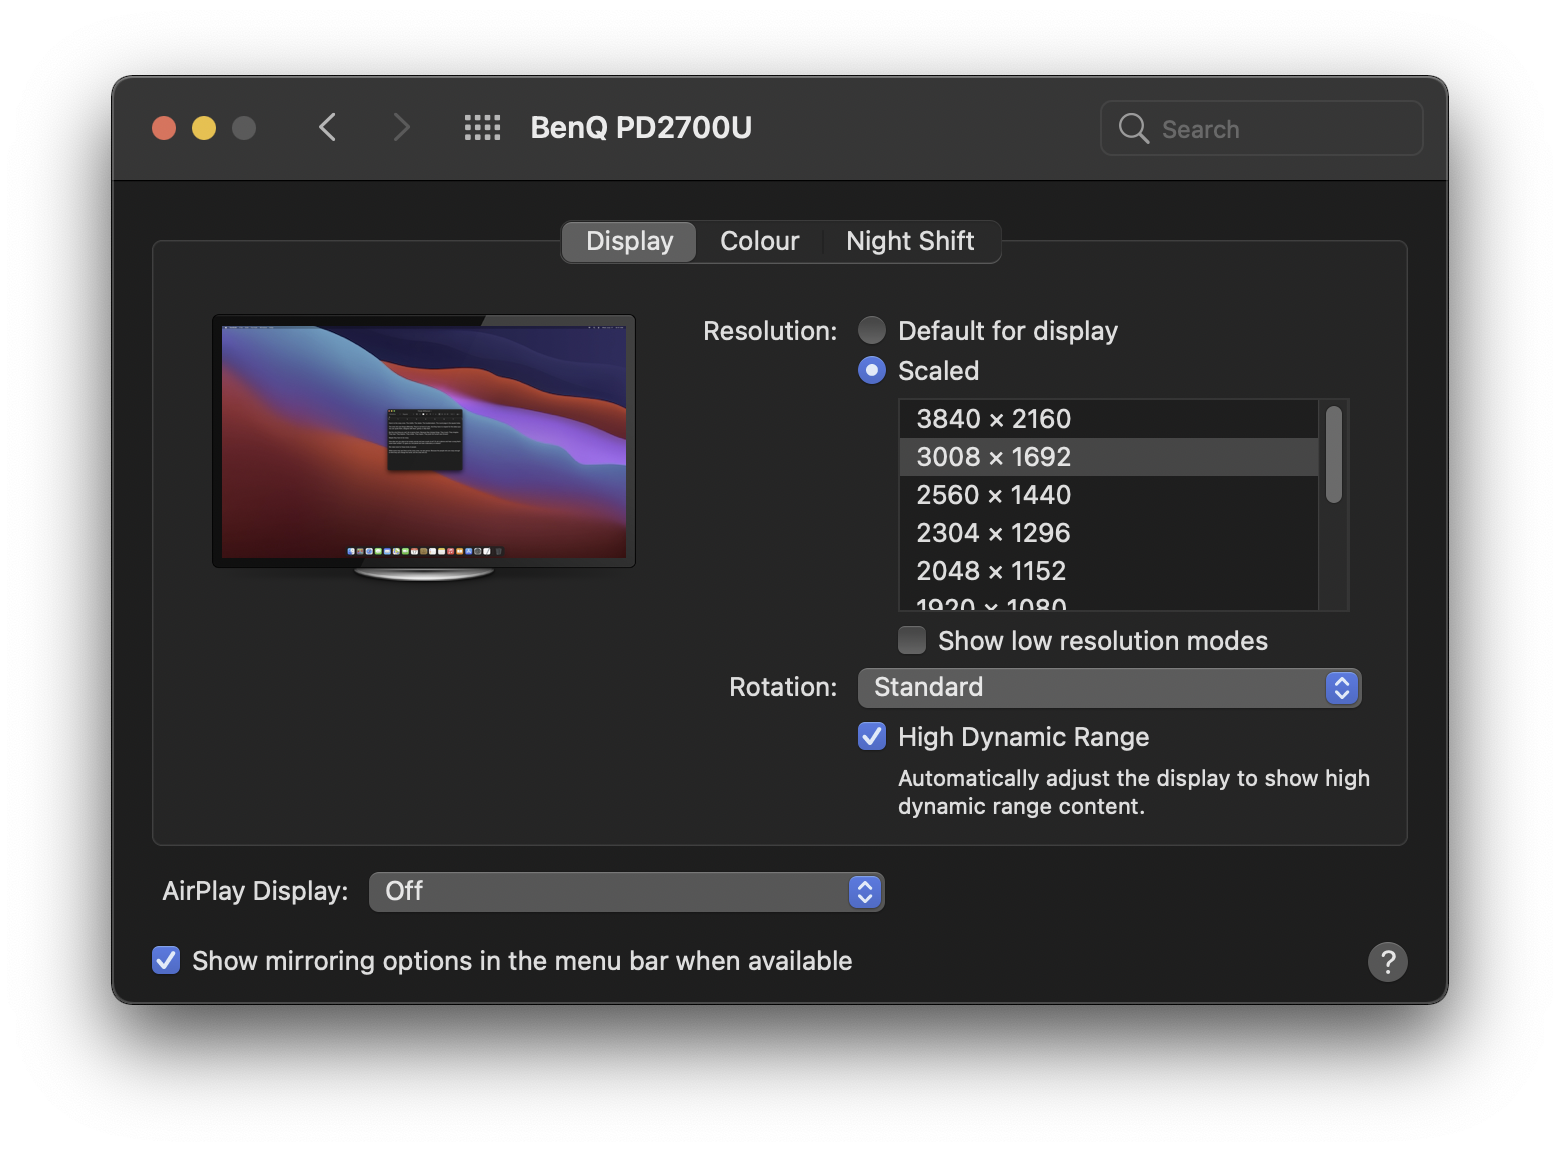This screenshot has width=1560, height=1152.
Task: Click the magnifying glass search icon
Action: 1133,128
